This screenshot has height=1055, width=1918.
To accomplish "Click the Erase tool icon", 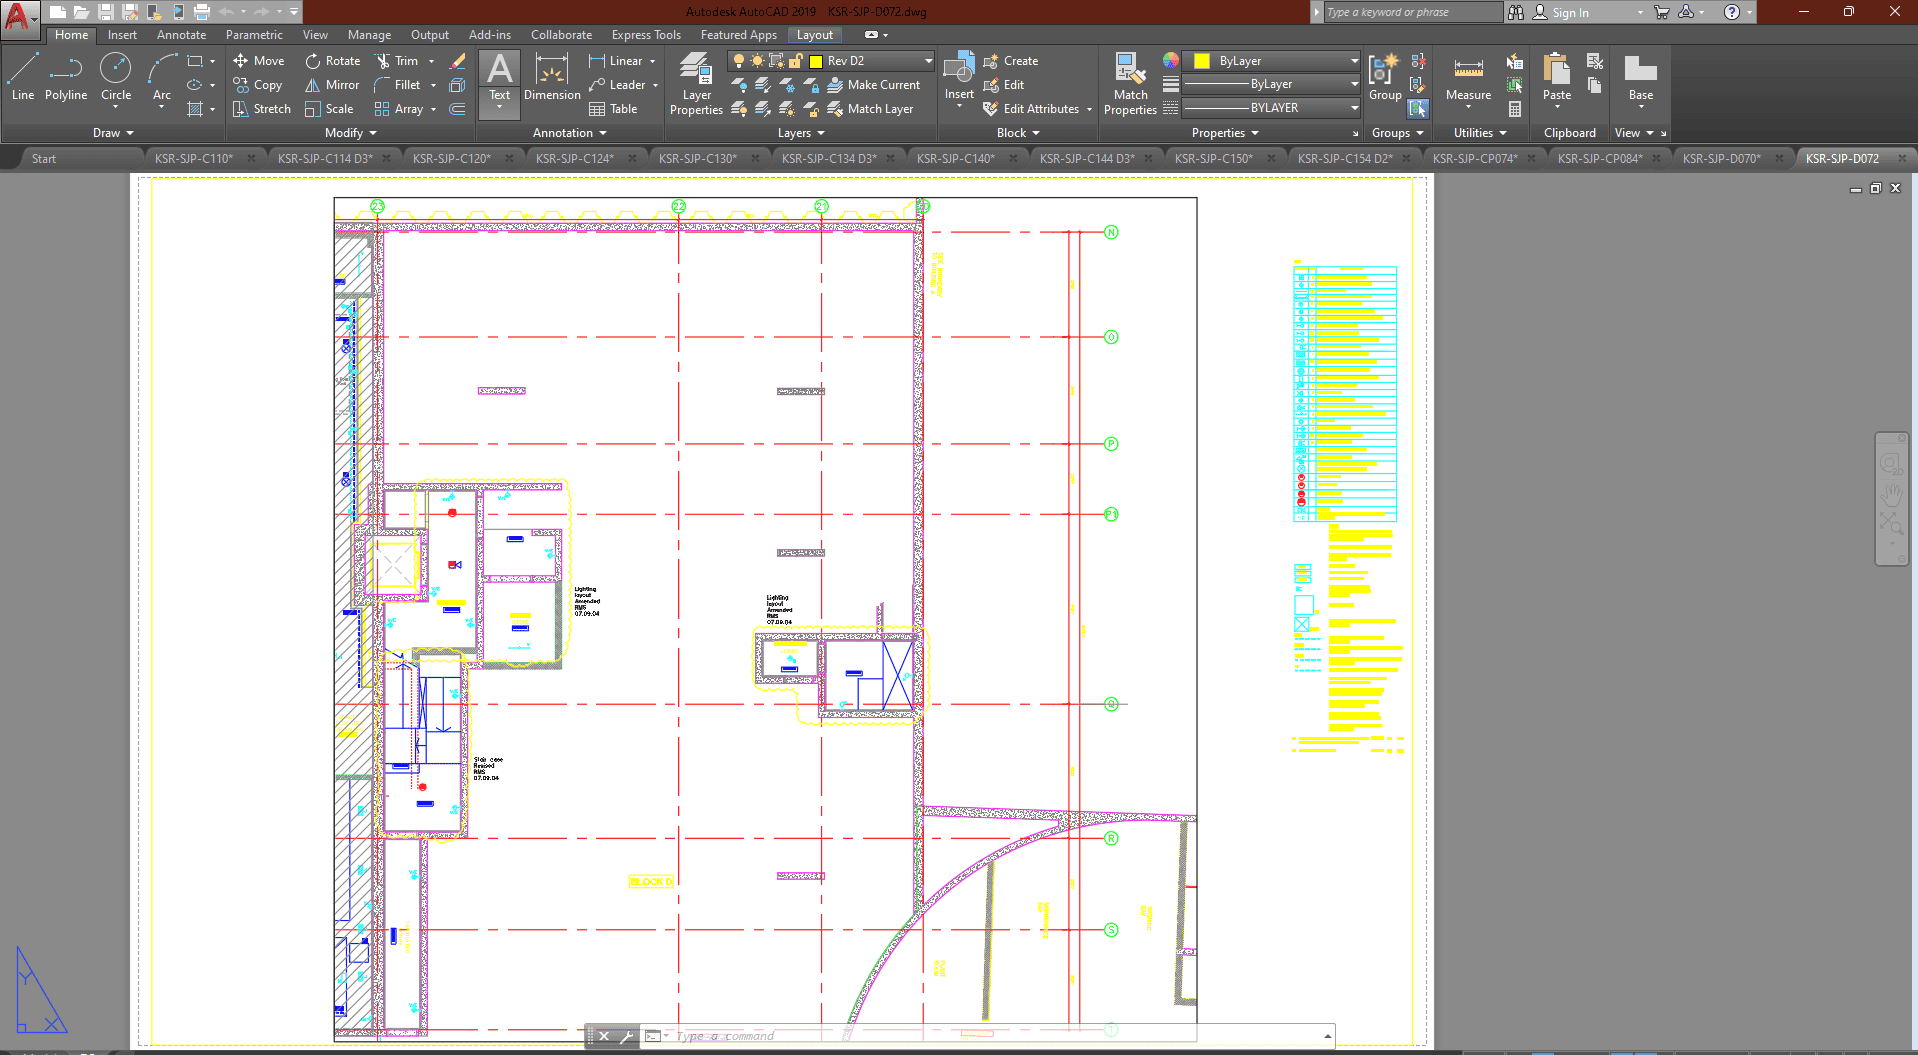I will click(x=458, y=61).
